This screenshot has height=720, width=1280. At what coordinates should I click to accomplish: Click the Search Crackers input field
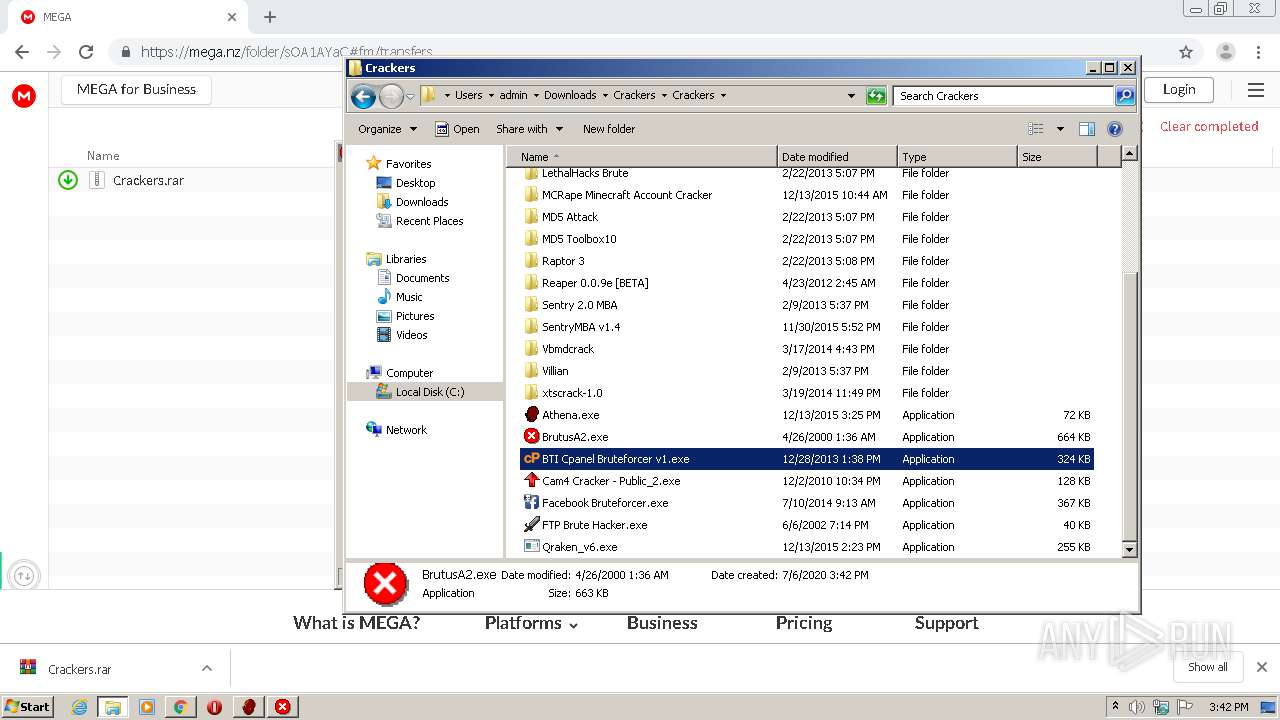(x=1004, y=96)
